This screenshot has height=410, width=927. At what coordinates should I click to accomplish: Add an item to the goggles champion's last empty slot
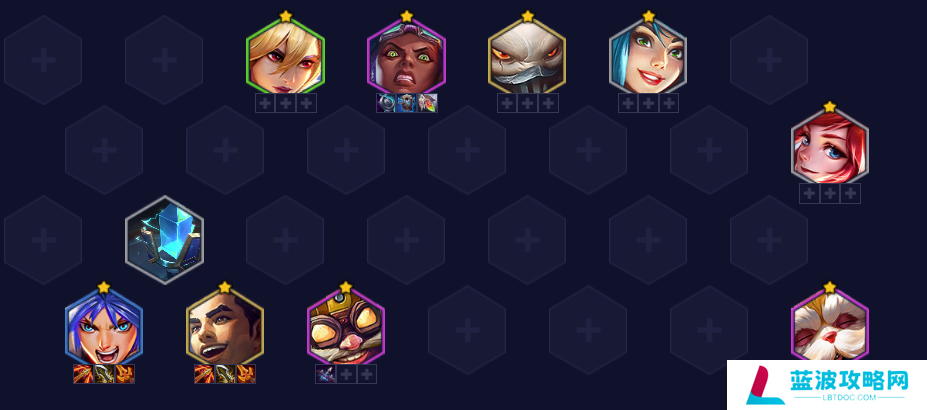(x=367, y=374)
